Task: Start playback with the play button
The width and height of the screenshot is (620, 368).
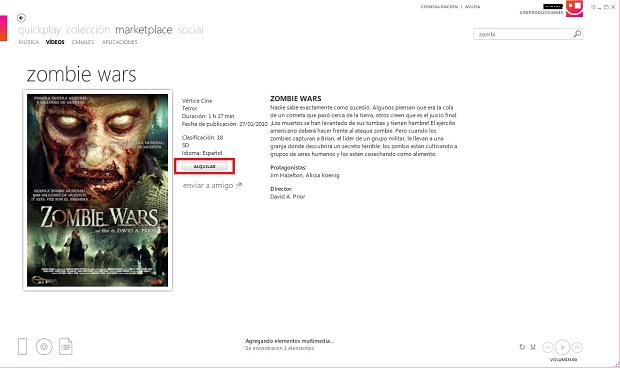Action: click(562, 347)
